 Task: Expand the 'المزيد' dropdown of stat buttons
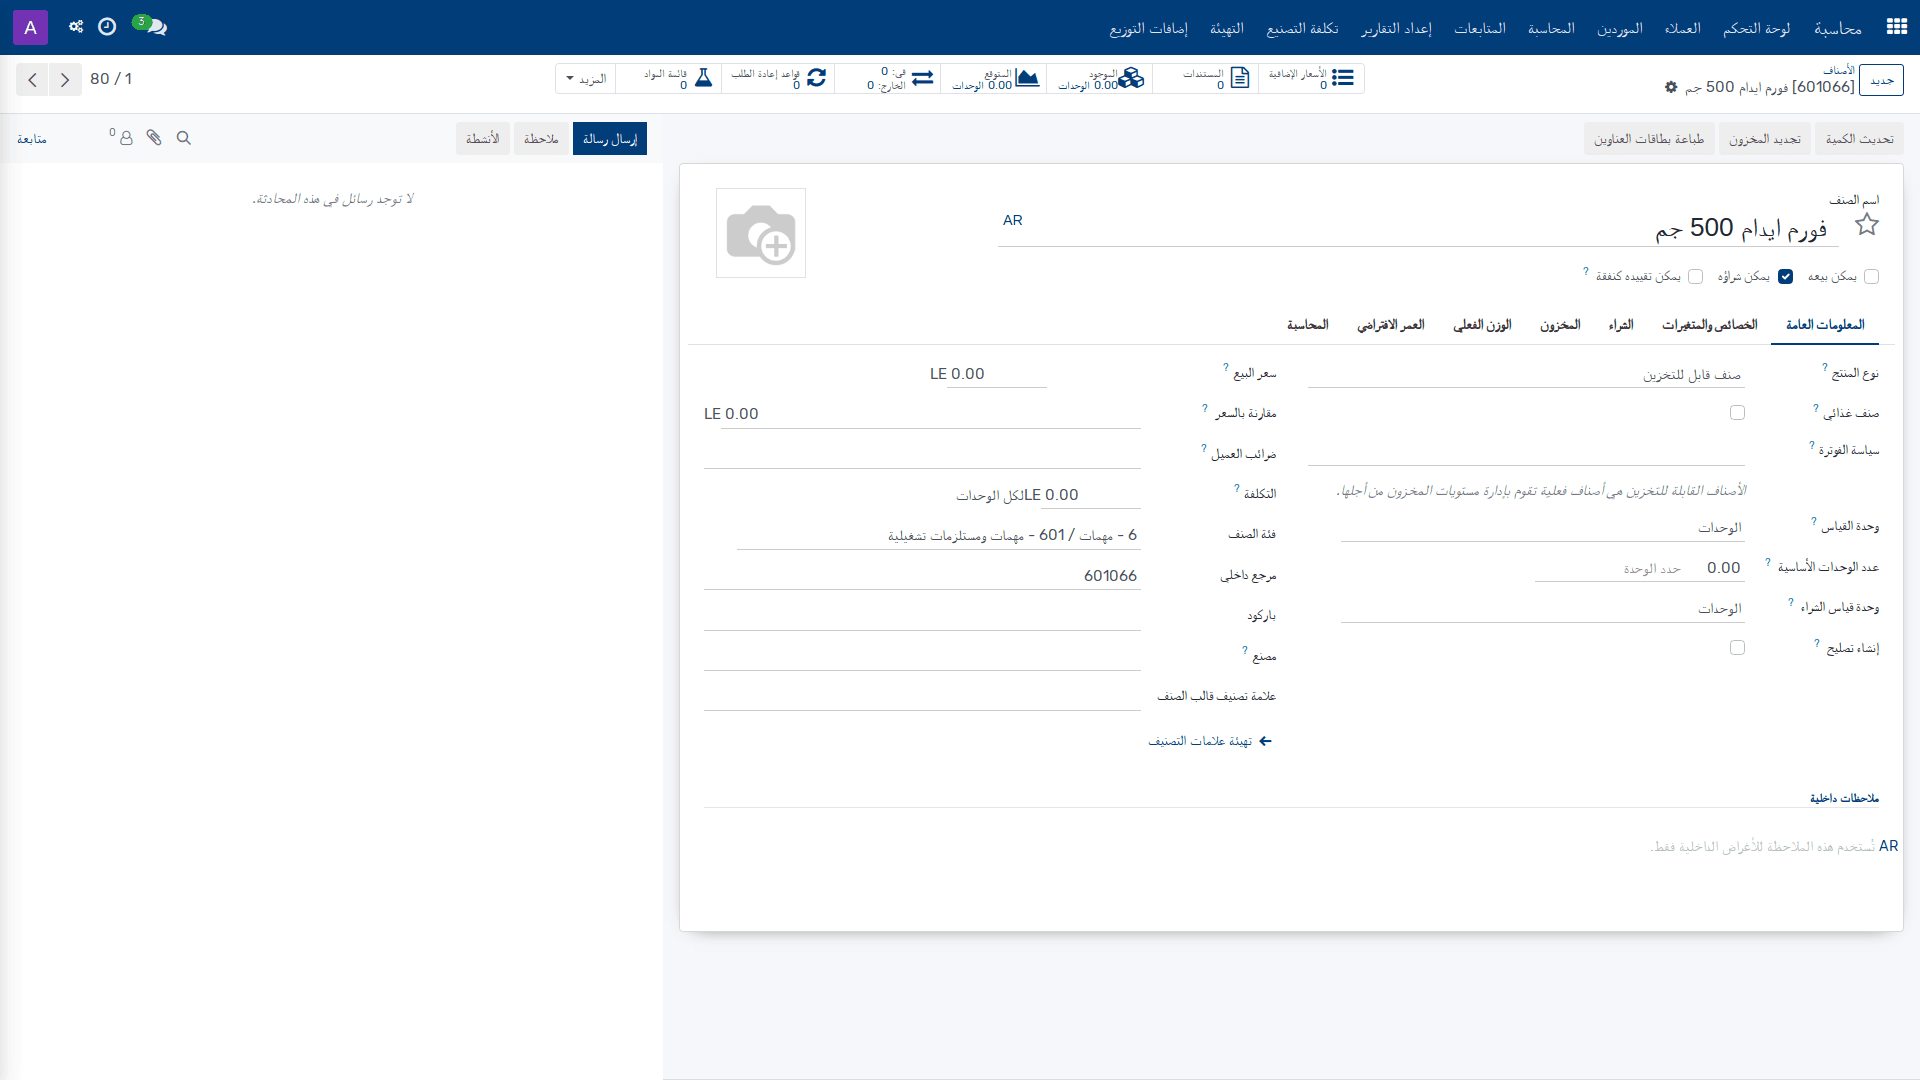[x=586, y=79]
